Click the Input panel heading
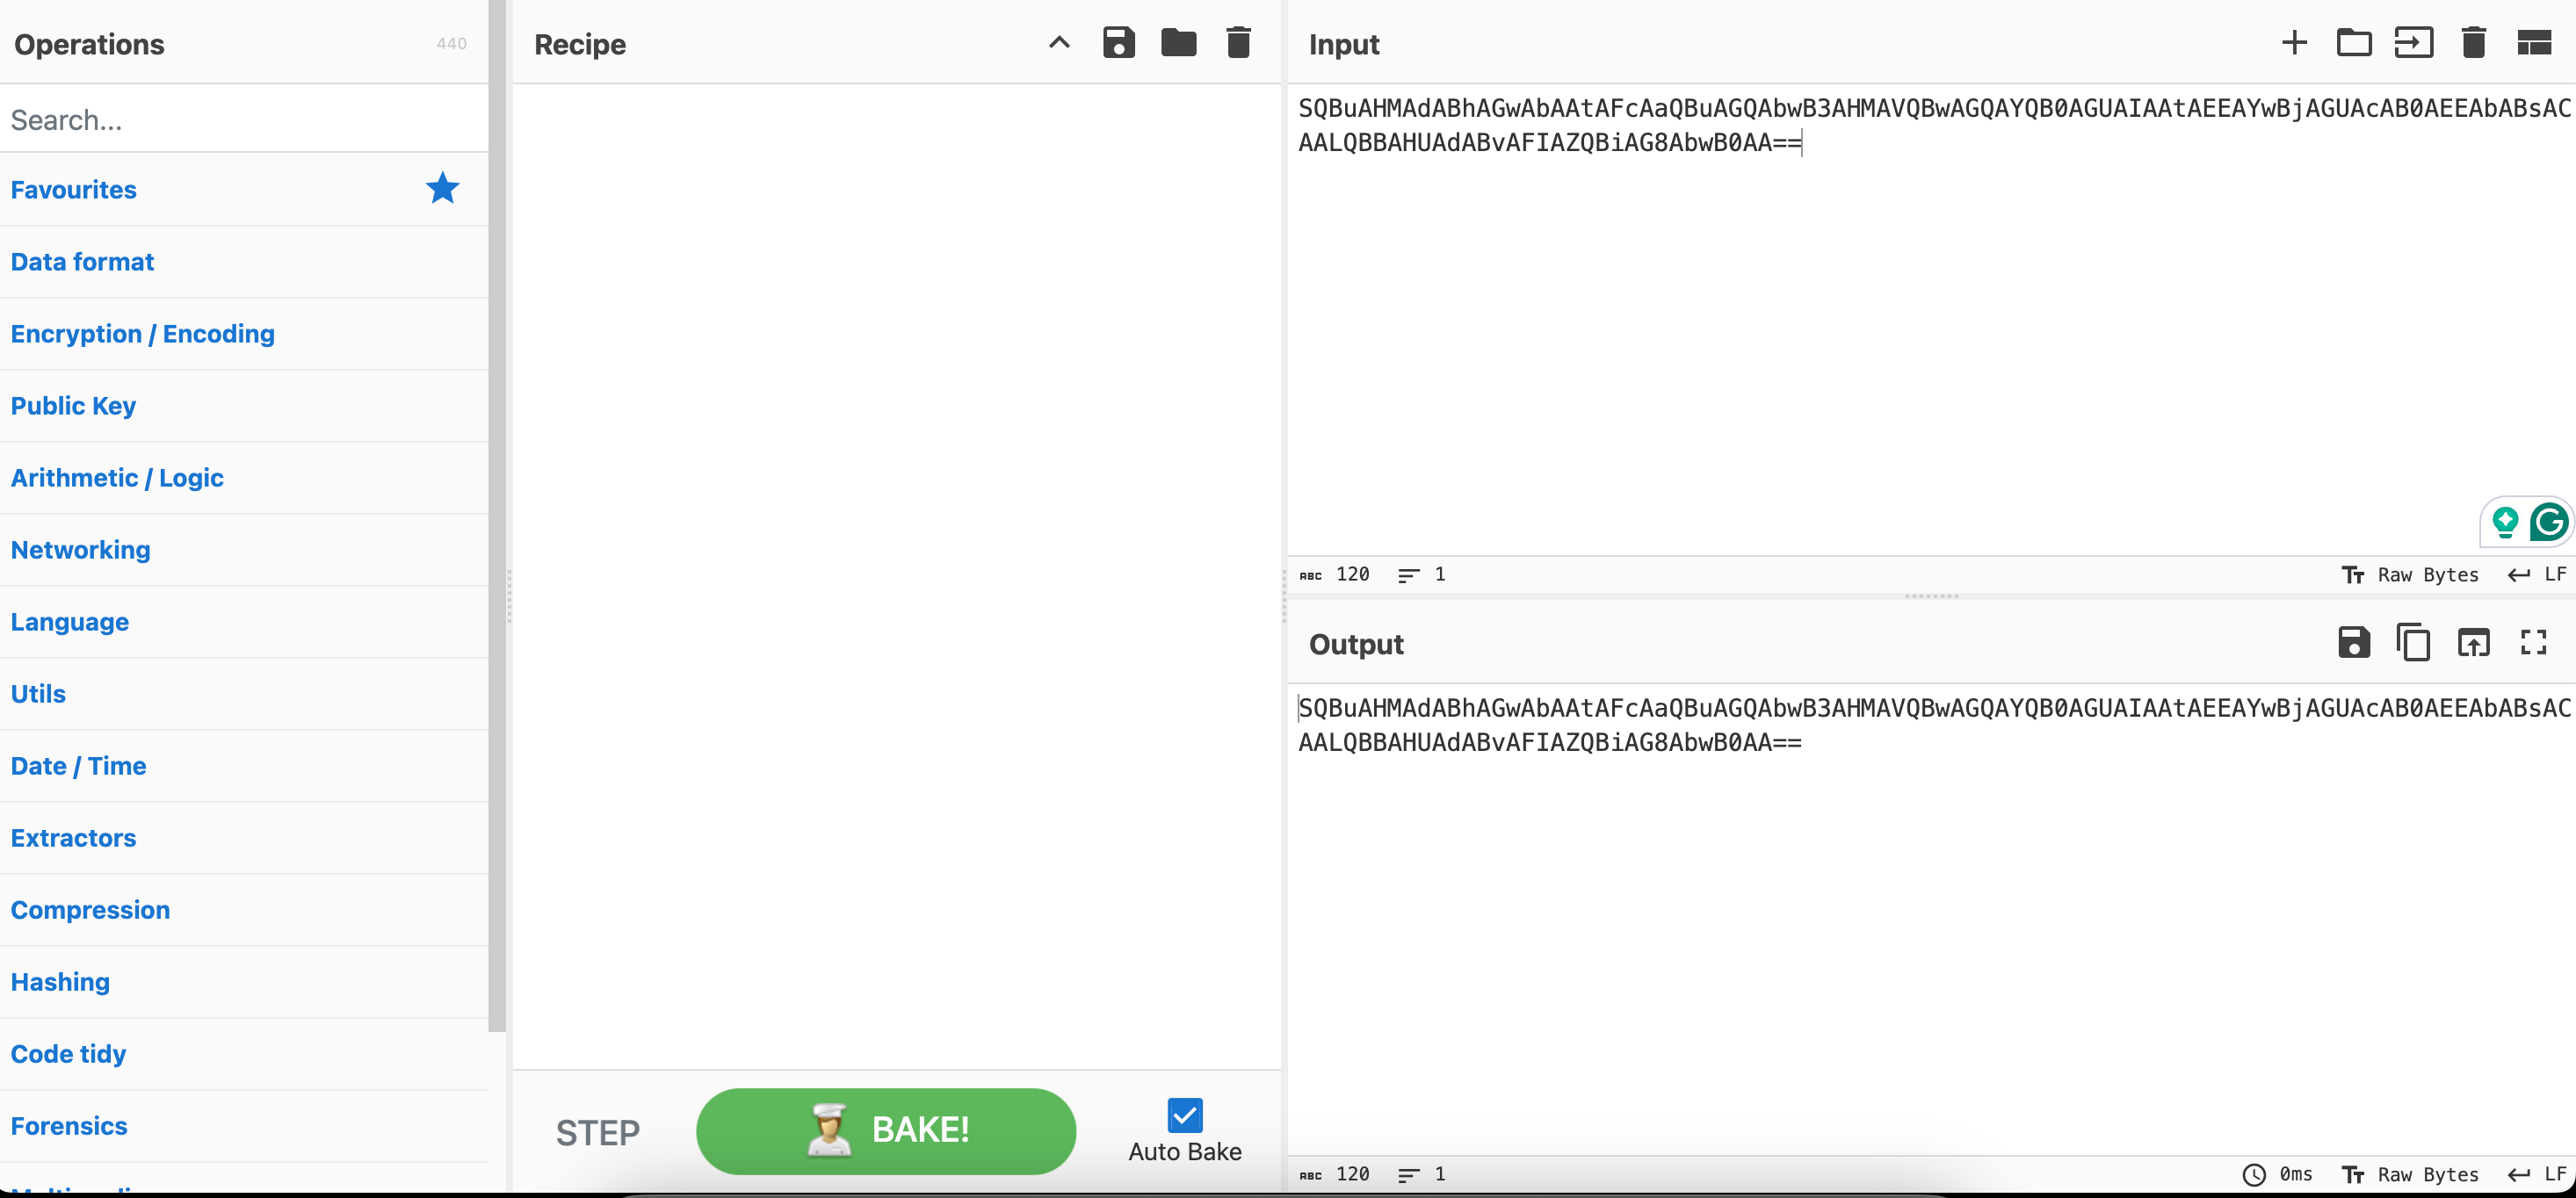The height and width of the screenshot is (1198, 2576). pos(1344,44)
